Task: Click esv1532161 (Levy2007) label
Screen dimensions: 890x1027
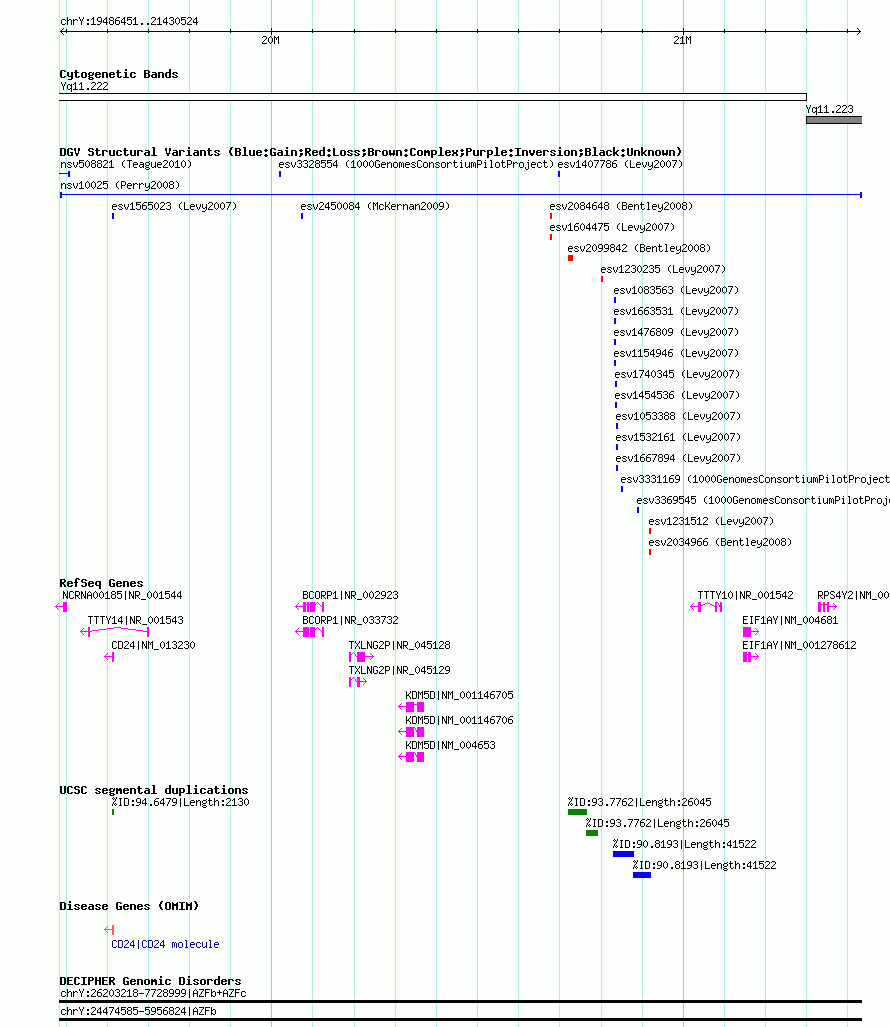Action: pos(678,437)
